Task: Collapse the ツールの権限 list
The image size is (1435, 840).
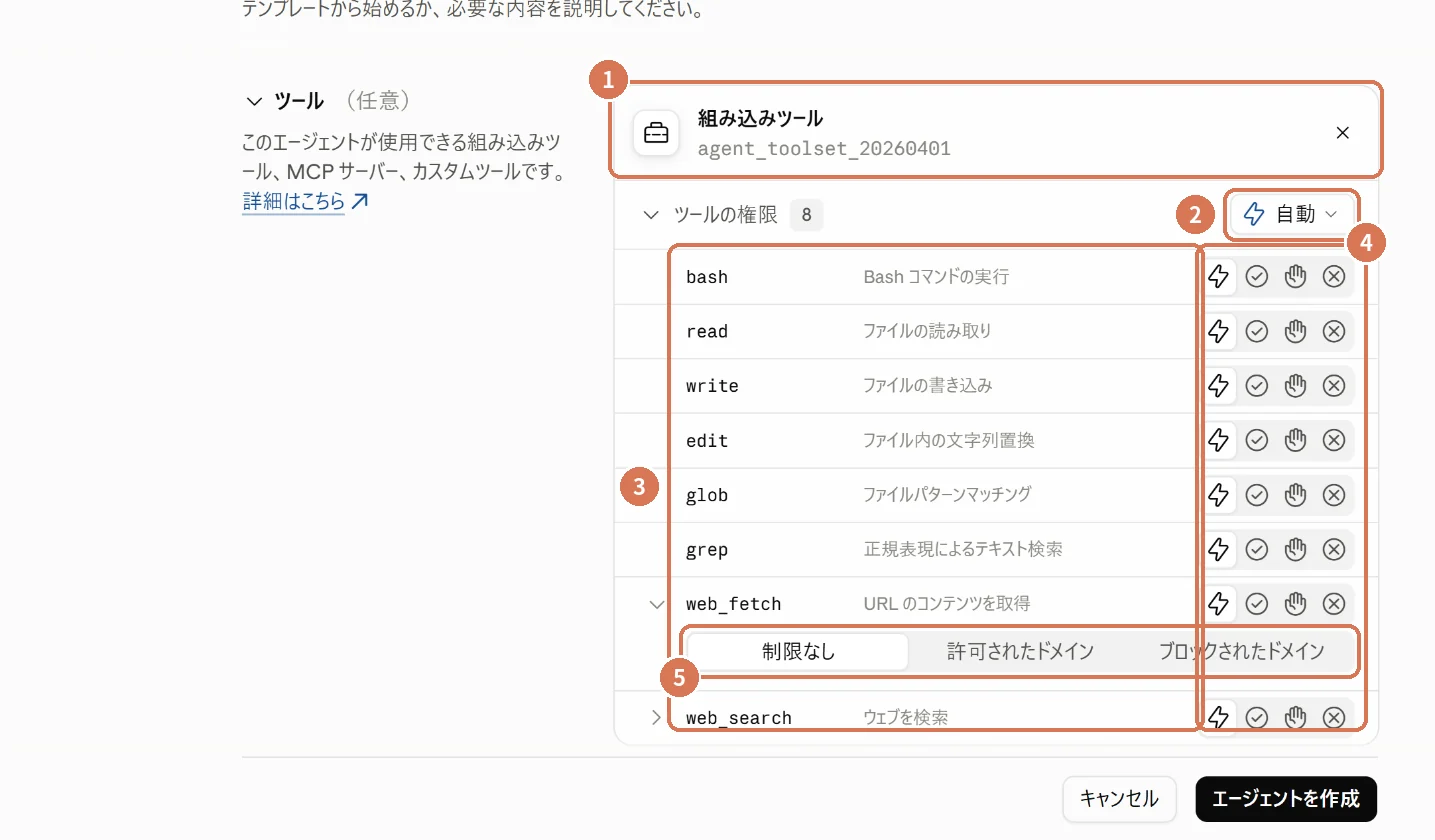Action: coord(651,215)
